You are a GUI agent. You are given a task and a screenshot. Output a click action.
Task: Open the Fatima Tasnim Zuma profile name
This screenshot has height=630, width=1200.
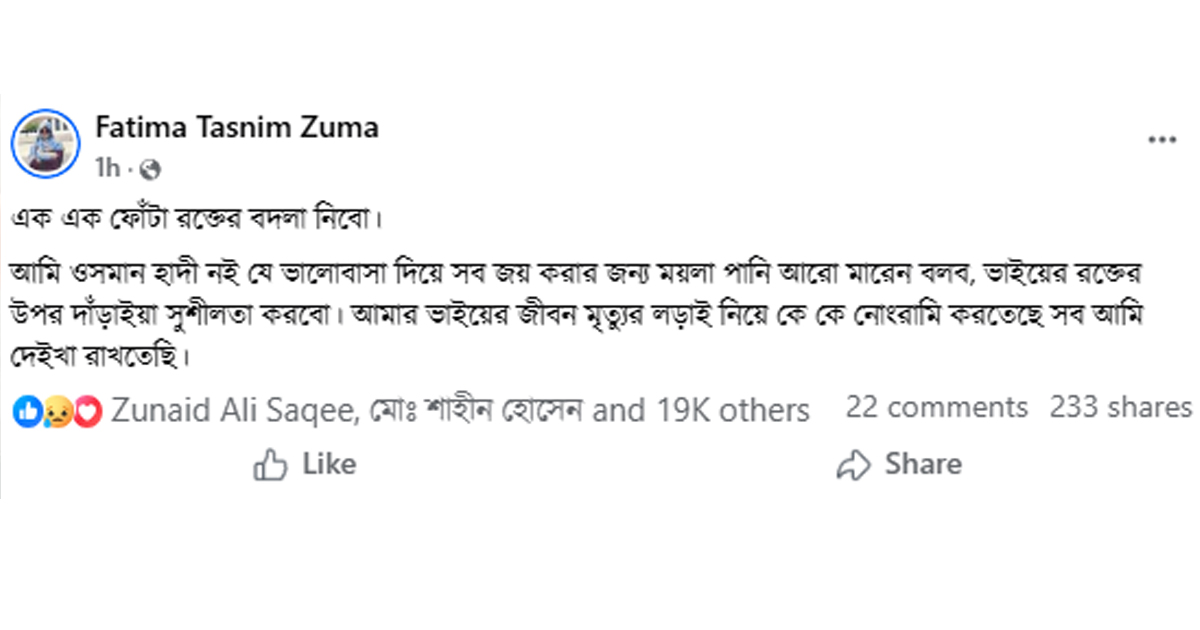(x=237, y=128)
